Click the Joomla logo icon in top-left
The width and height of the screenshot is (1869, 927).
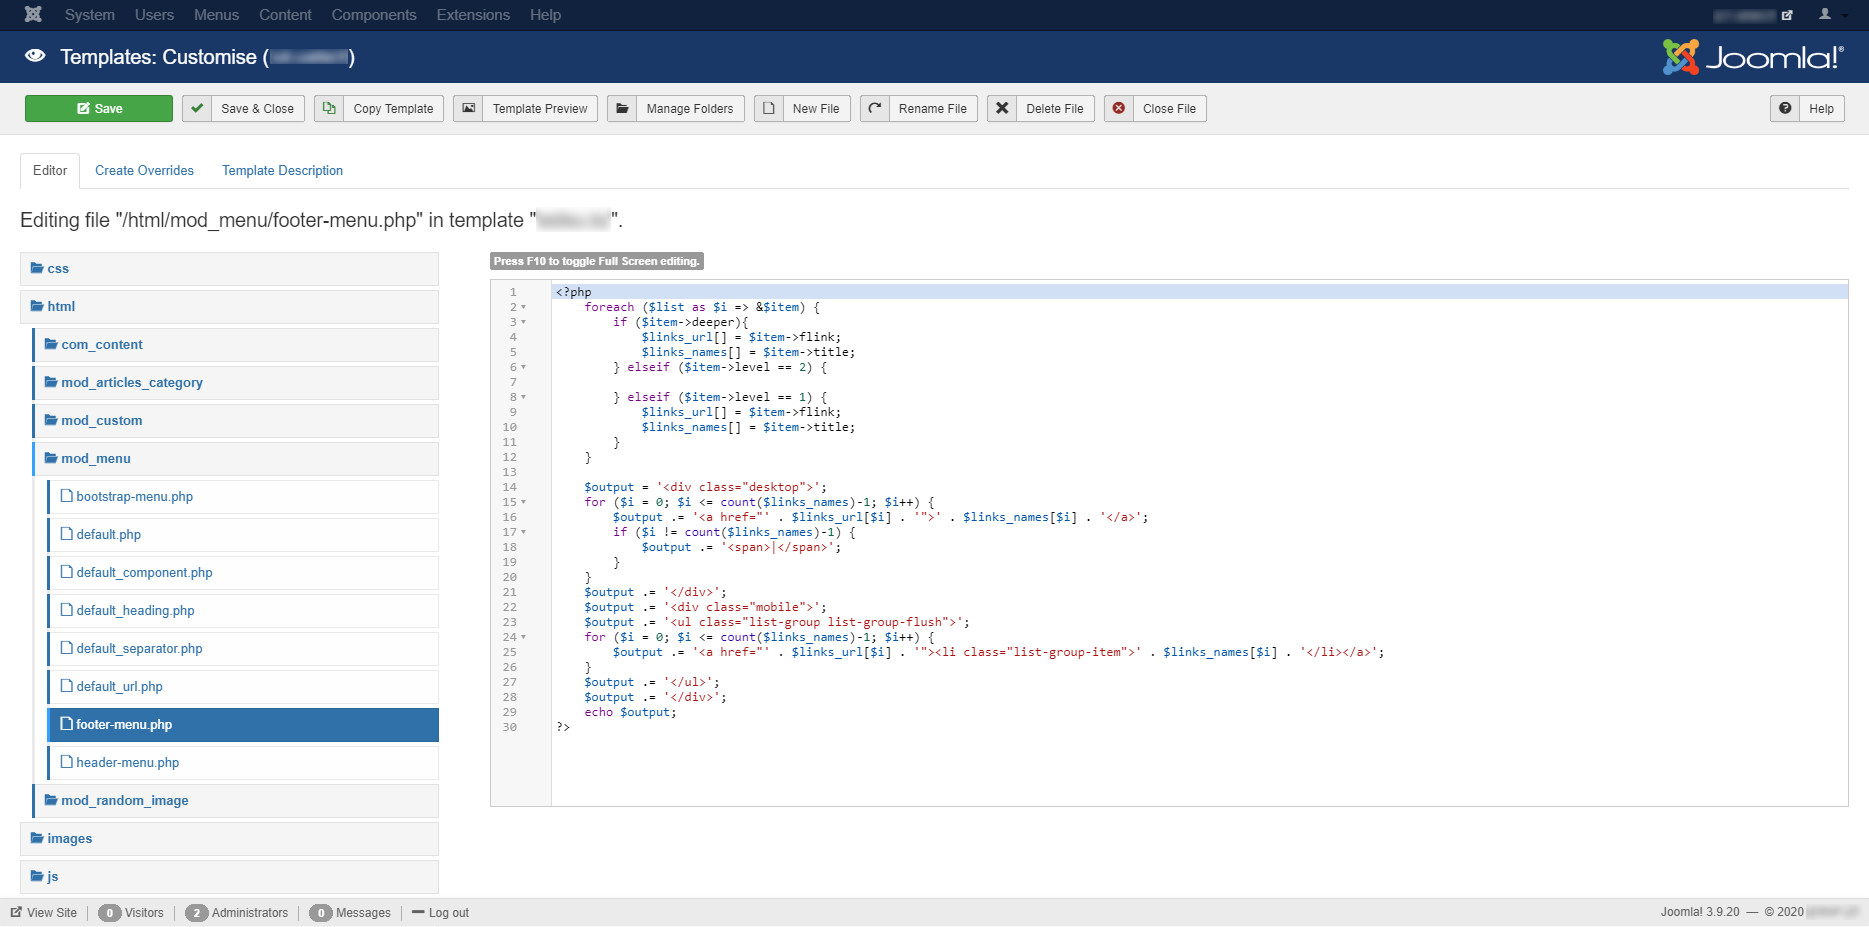[33, 14]
